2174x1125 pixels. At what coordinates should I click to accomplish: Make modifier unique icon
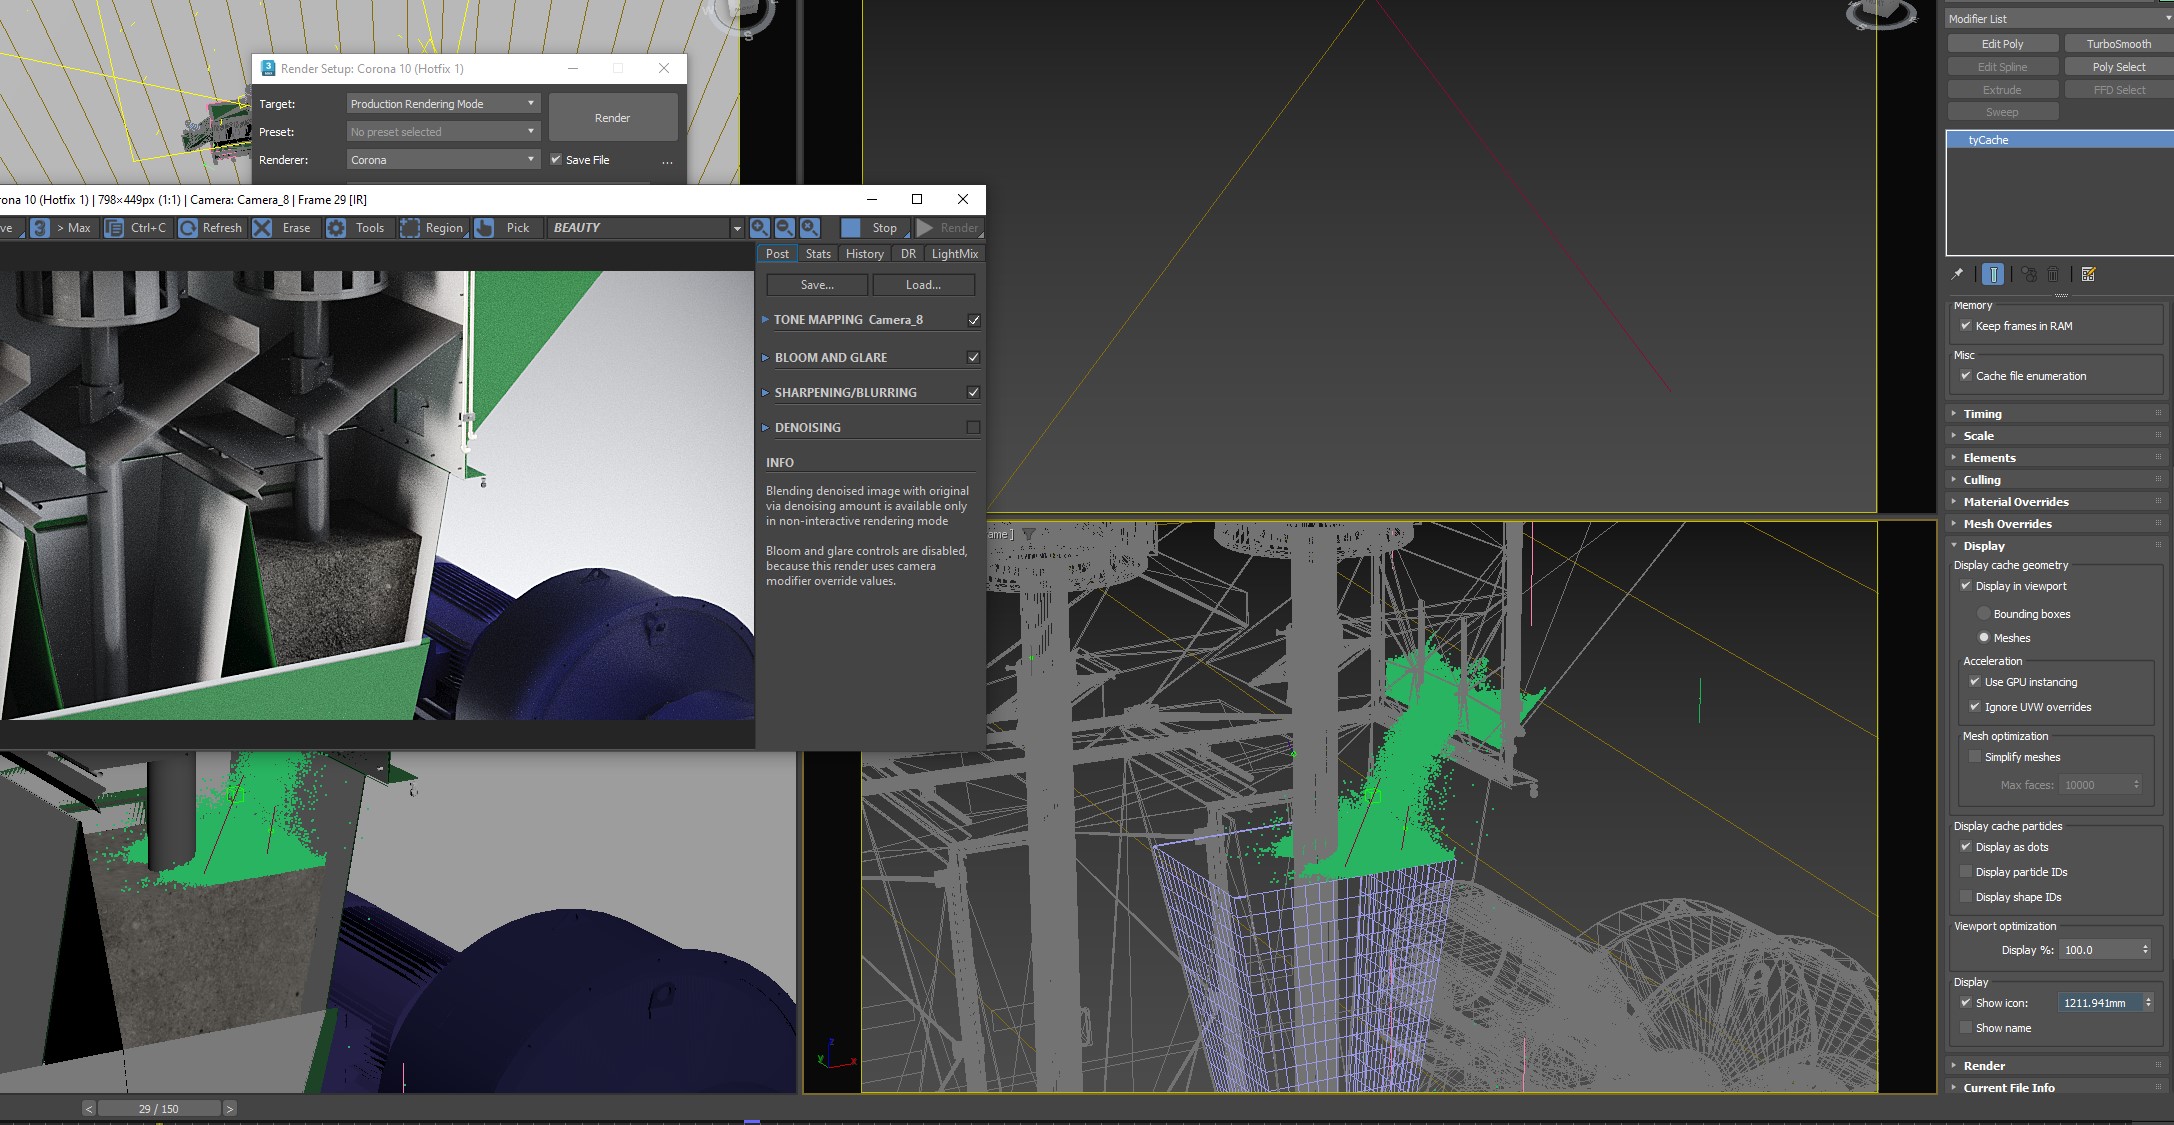tap(2029, 274)
